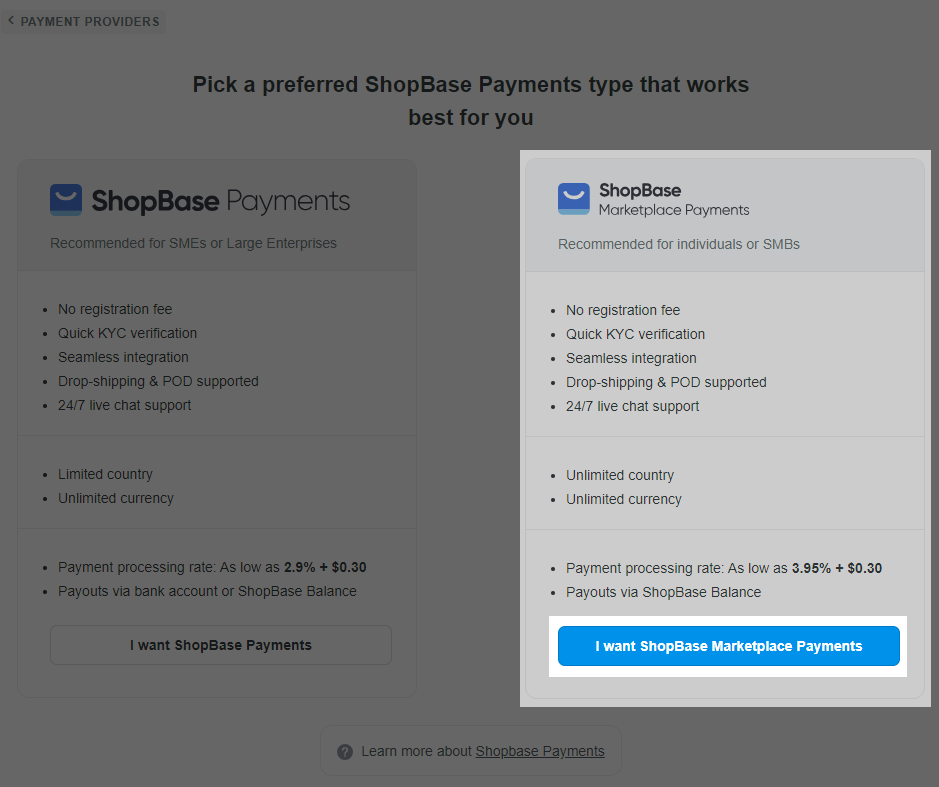Click the 3.95% + $0.30 processing rate line

click(x=724, y=568)
